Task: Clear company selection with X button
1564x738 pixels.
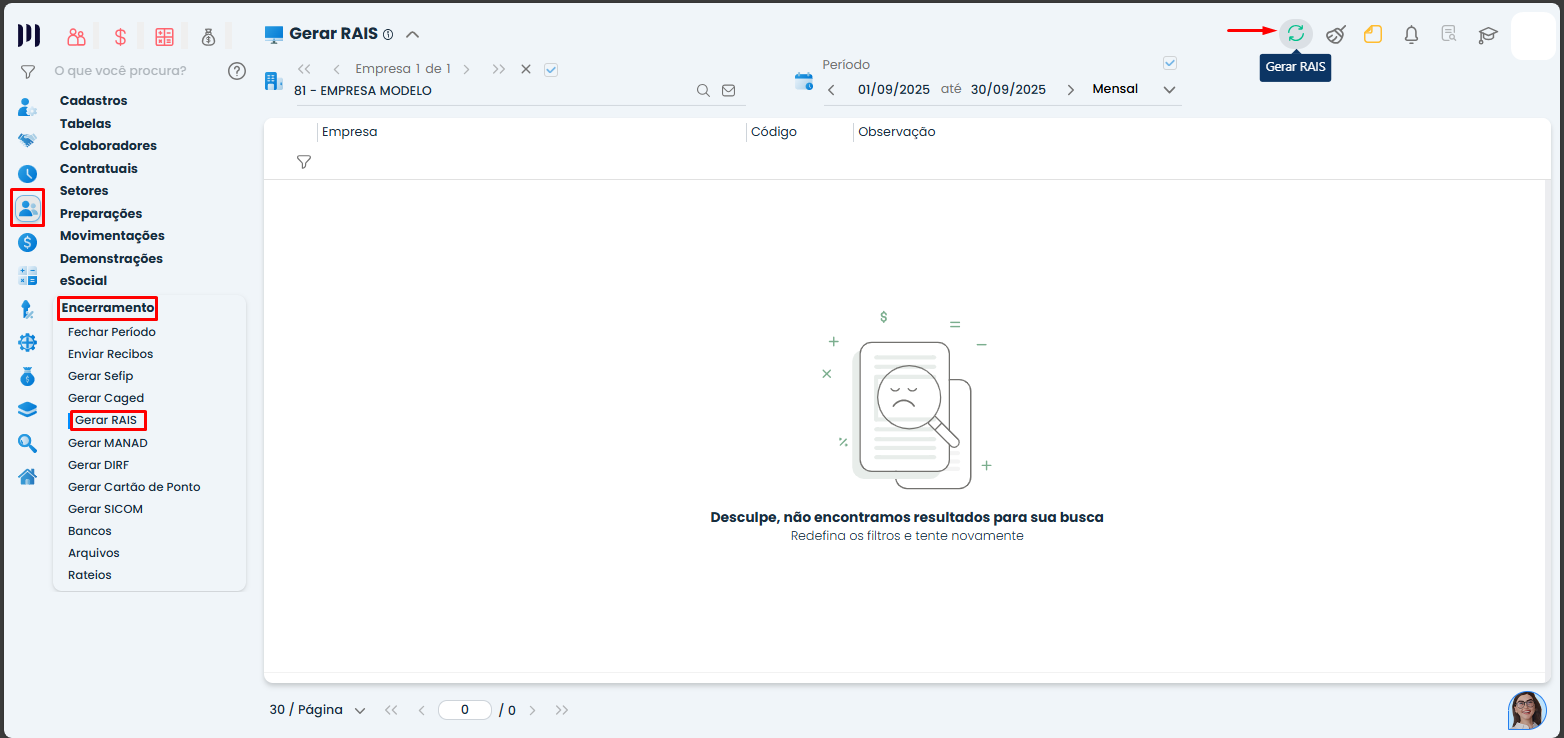Action: [x=526, y=69]
